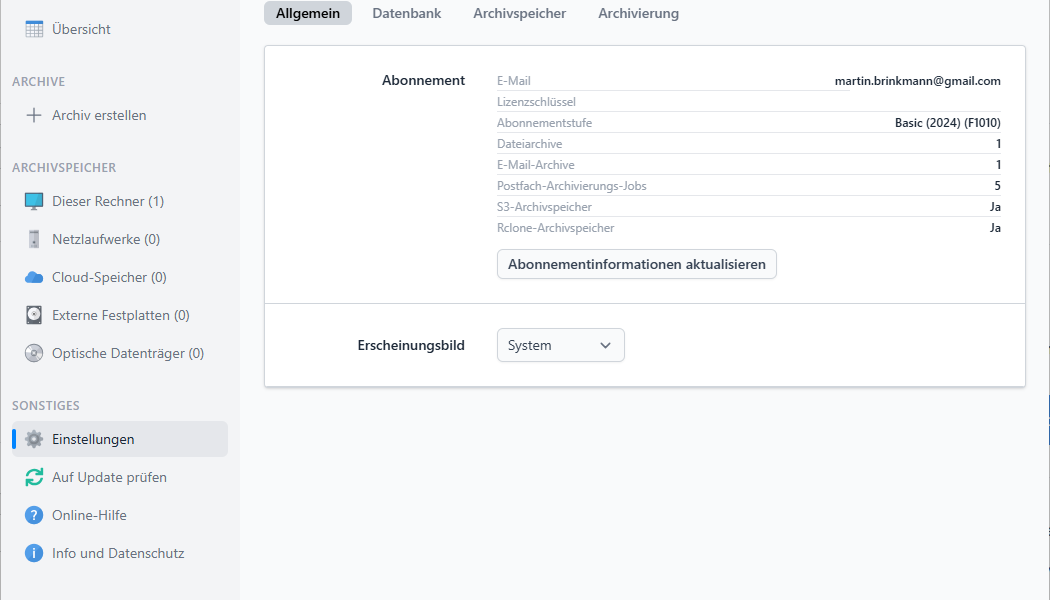The width and height of the screenshot is (1050, 600).
Task: Click the Netzlaufwerke drive icon
Action: (34, 239)
